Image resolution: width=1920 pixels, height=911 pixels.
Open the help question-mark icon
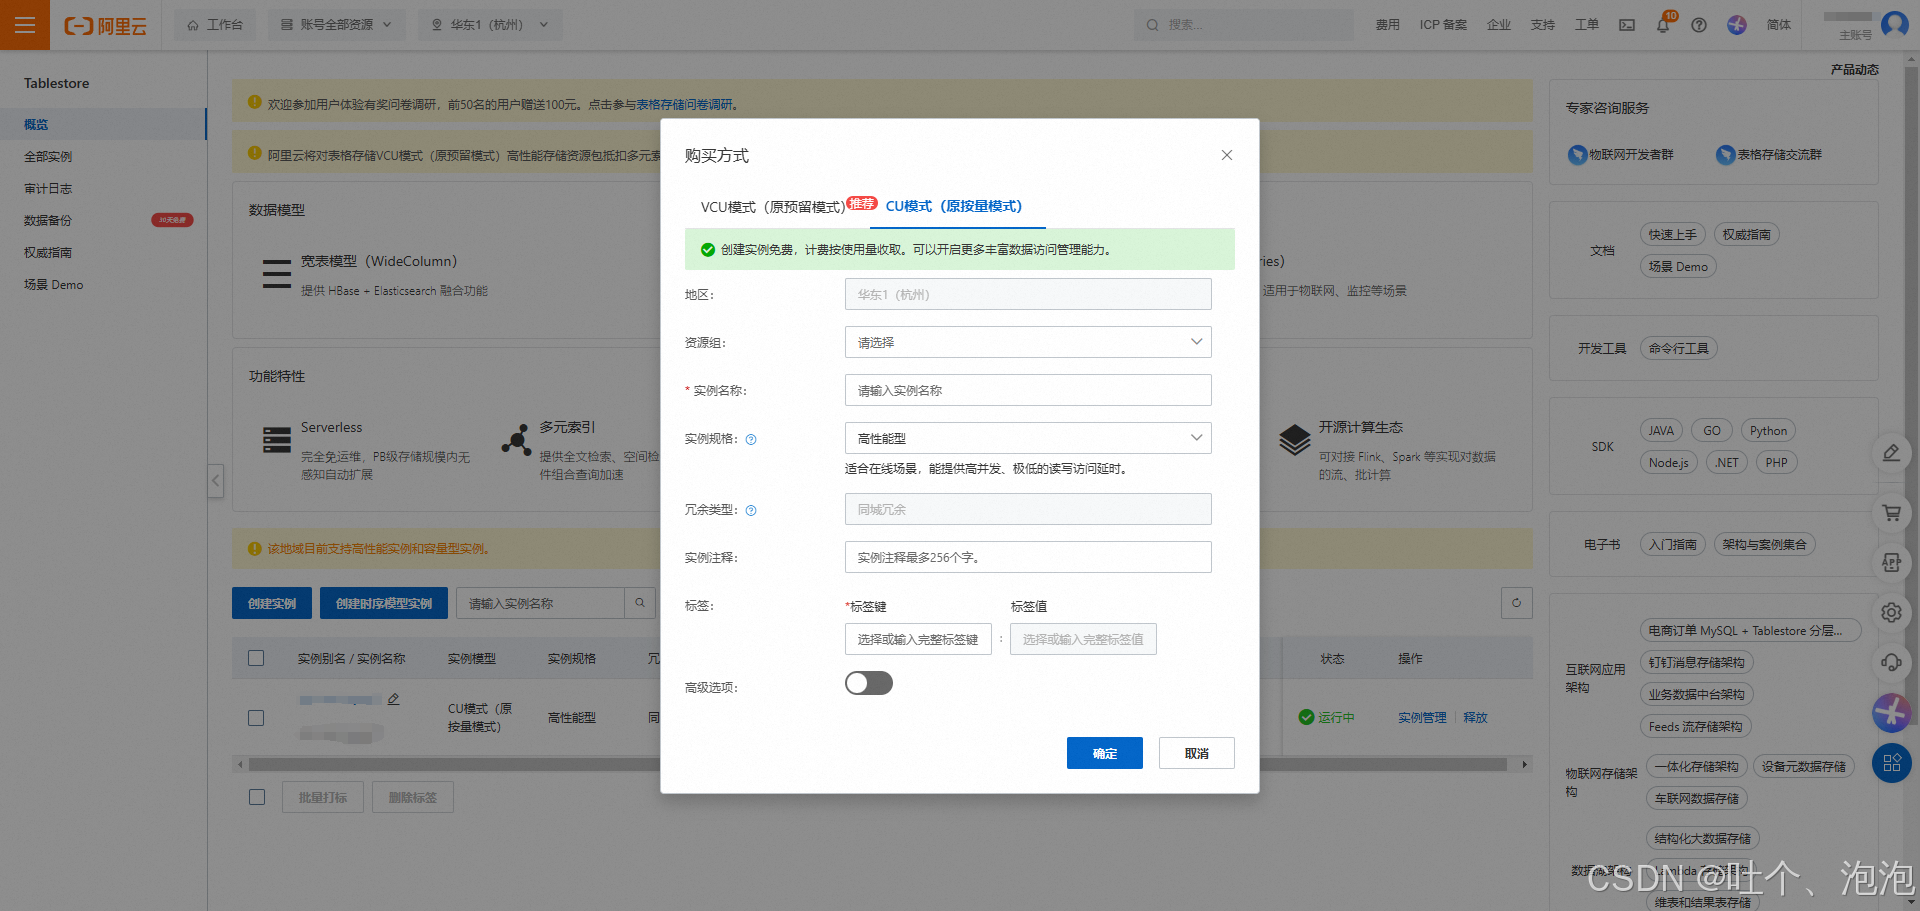click(x=1698, y=24)
